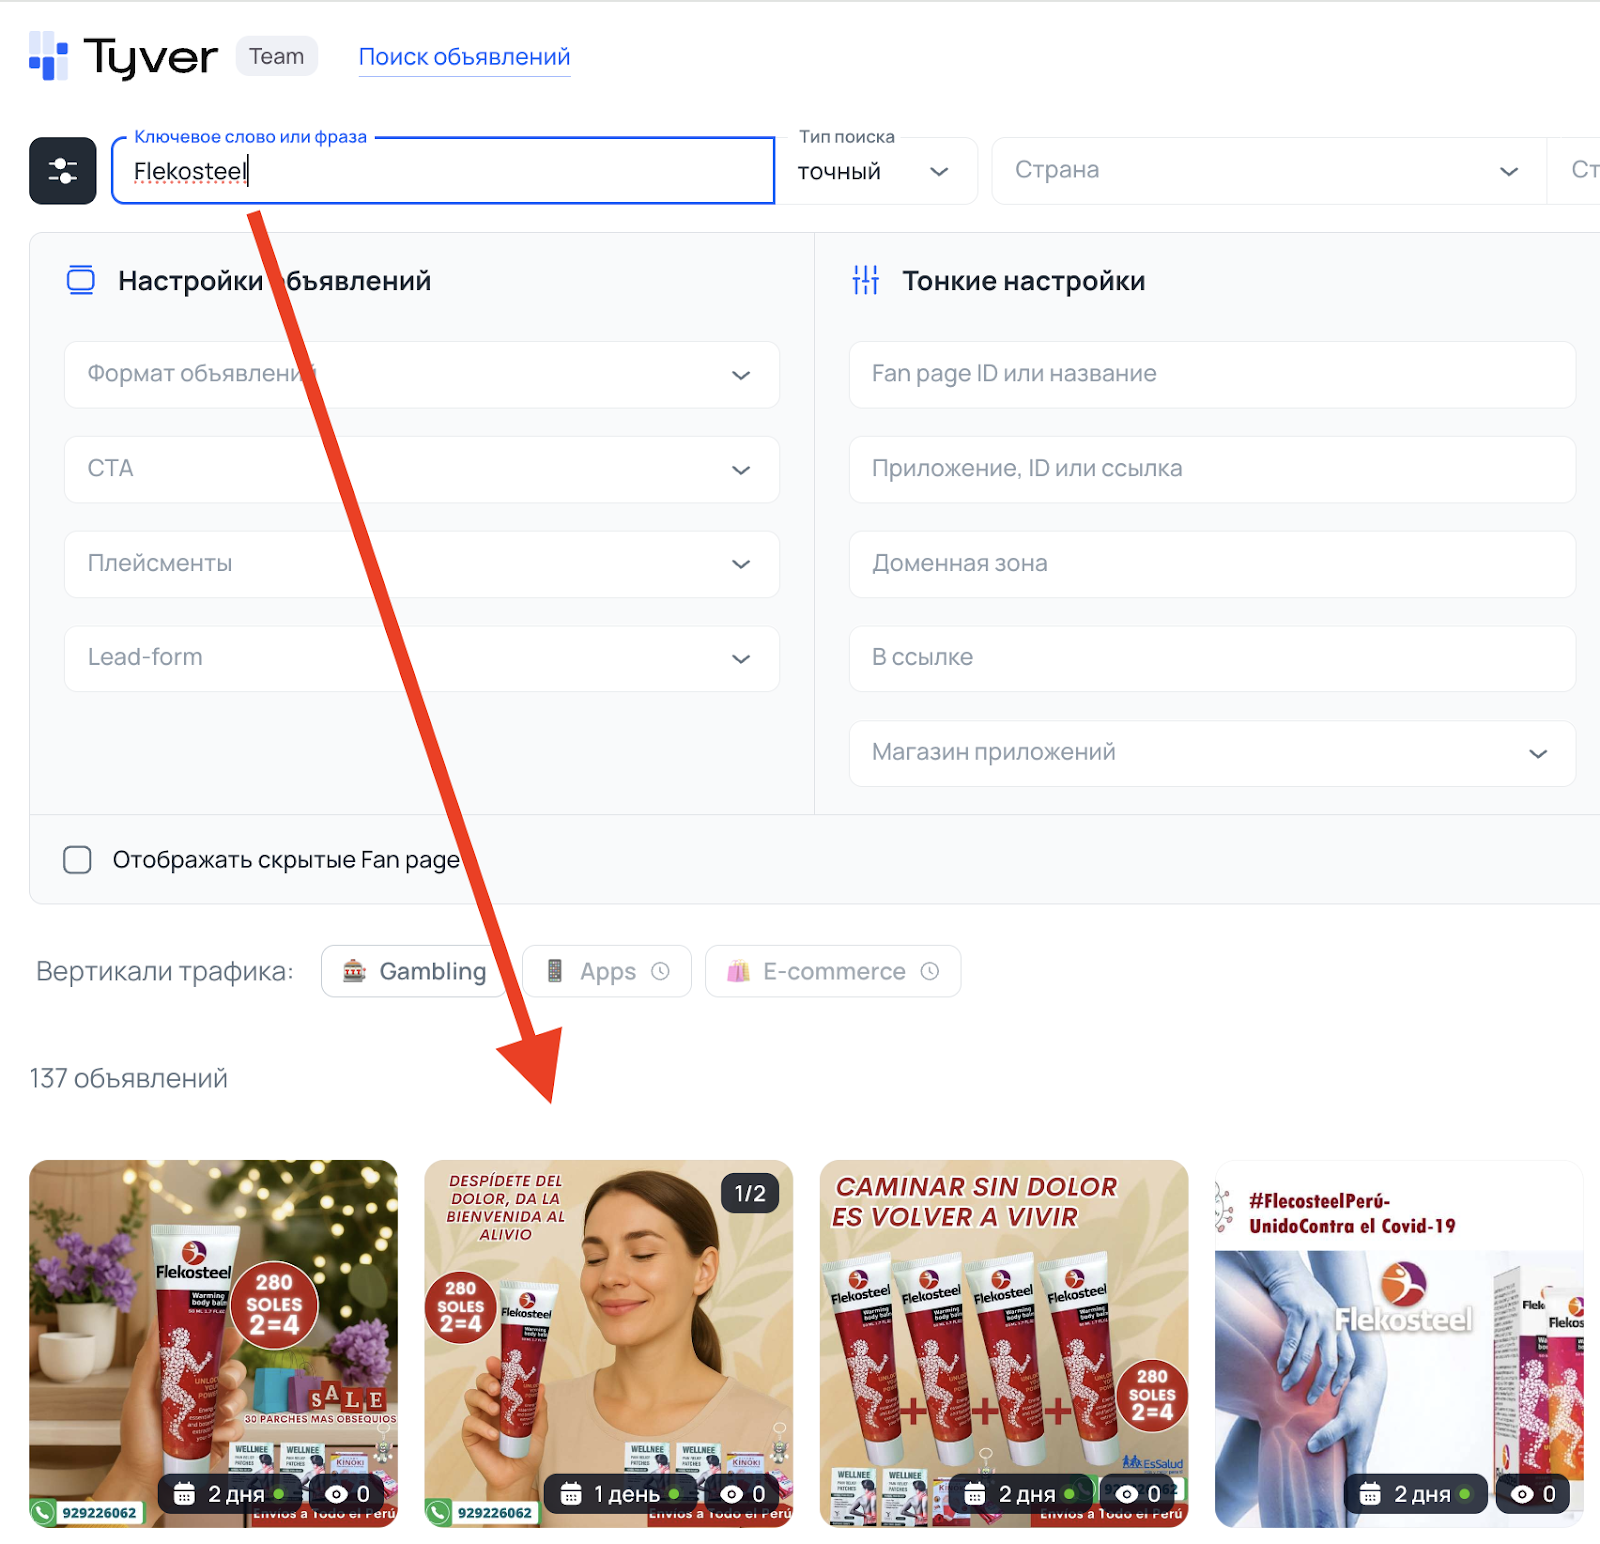
Task: Enable 'Отображать скрытые Fan page' checkbox
Action: [x=77, y=860]
